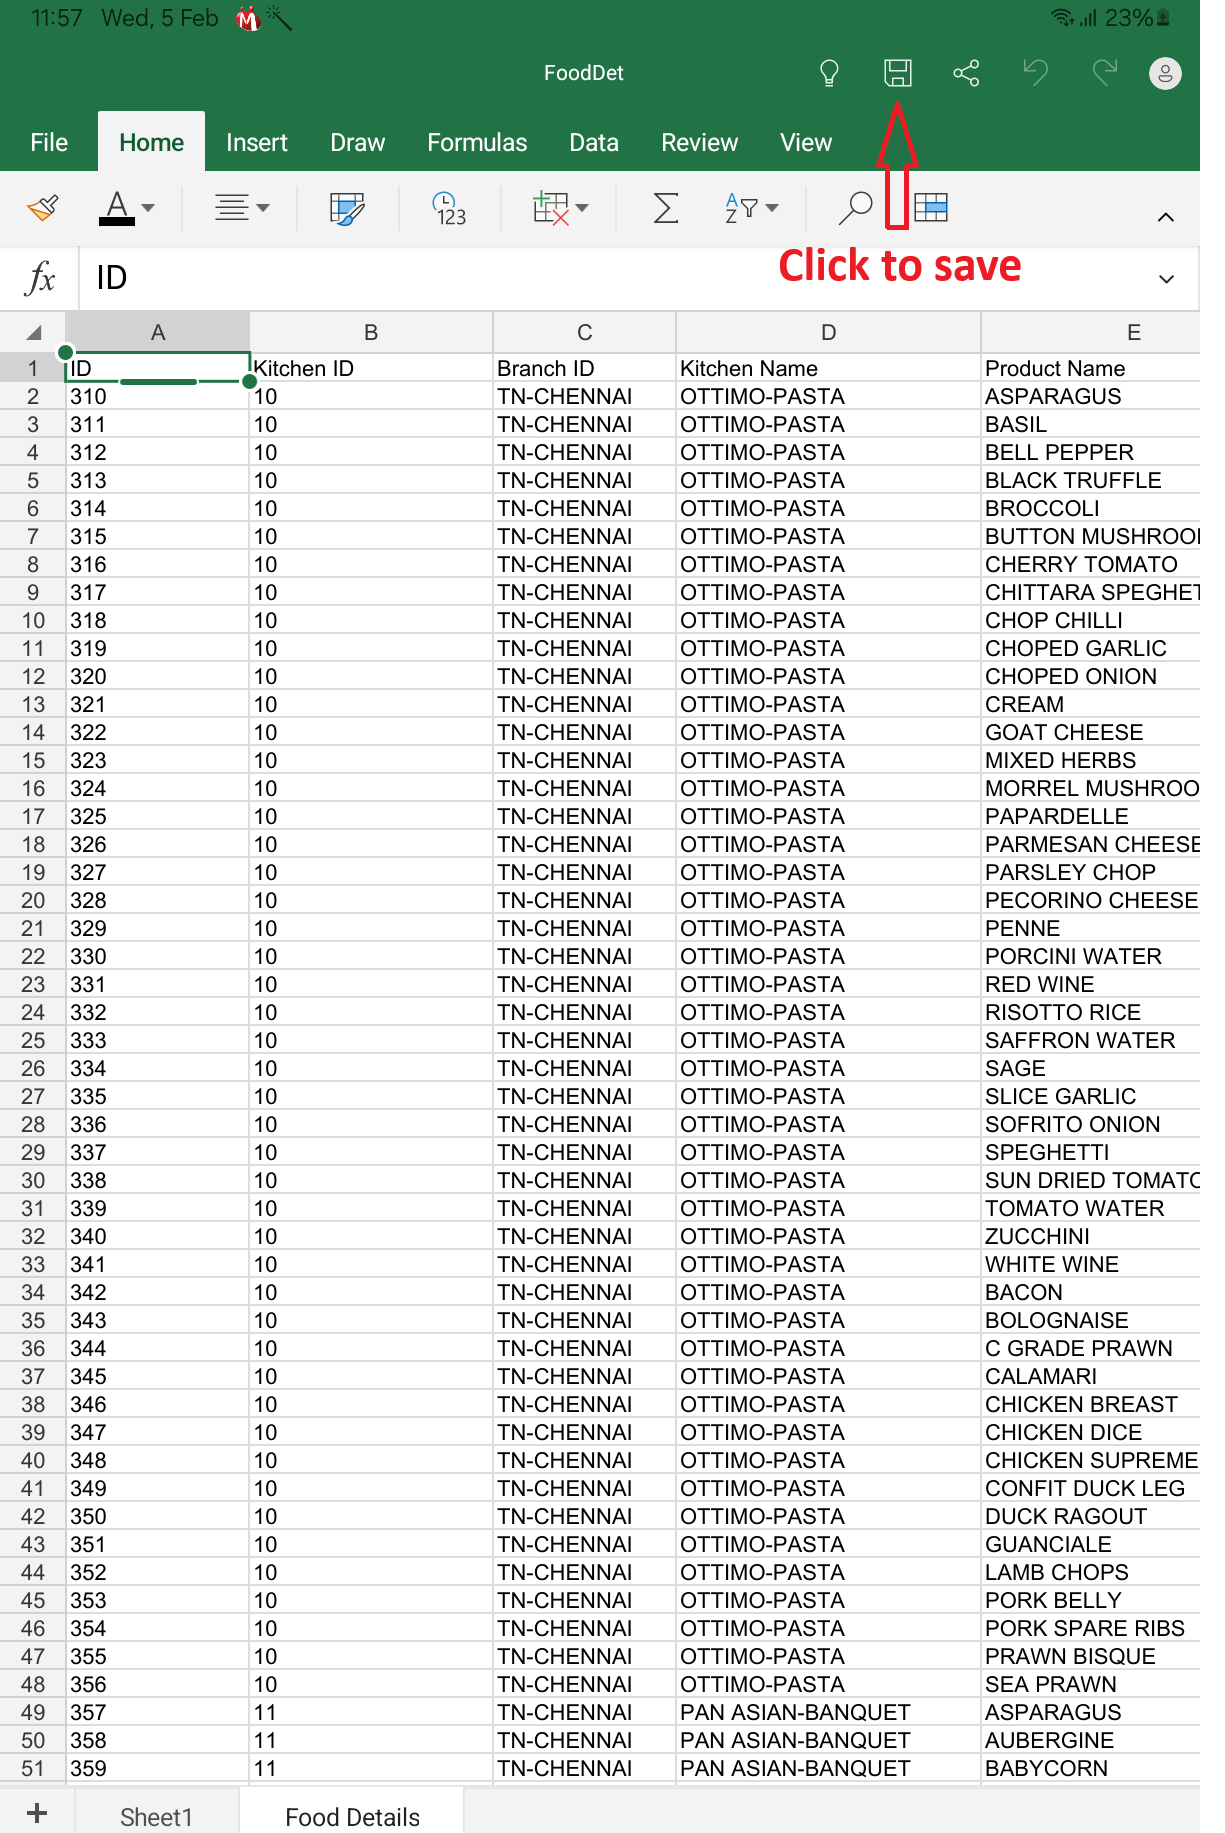Screen dimensions: 1225x1833
Task: Click the table view icon
Action: point(930,208)
